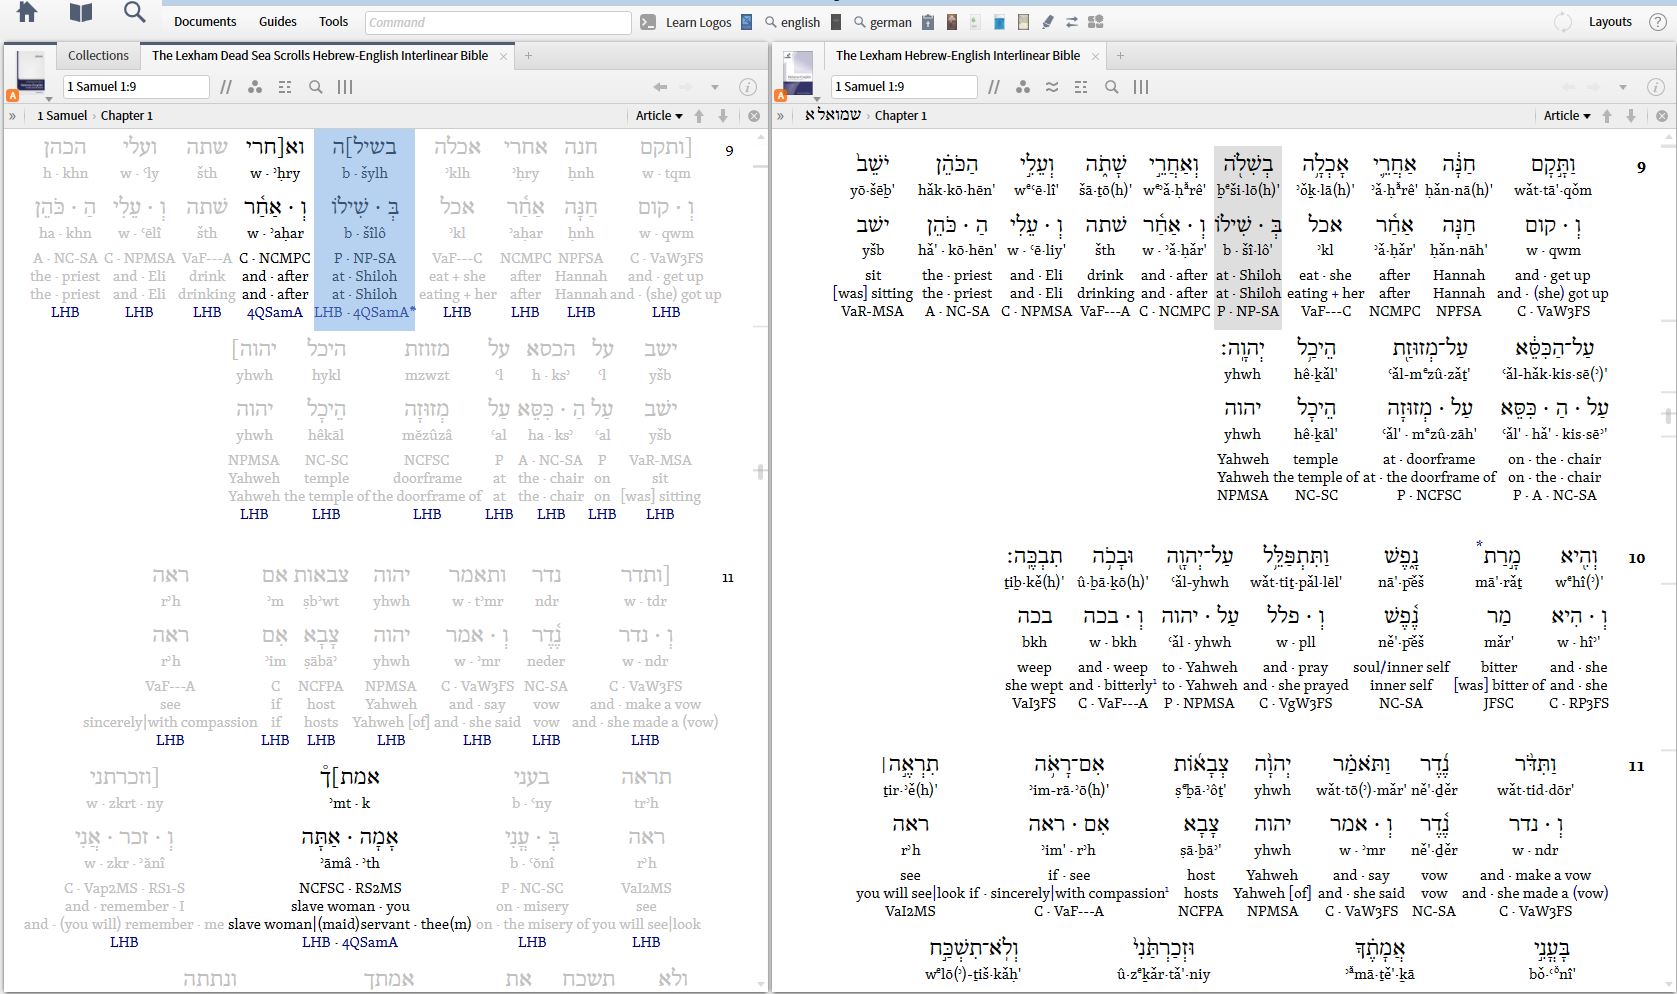Go to next article in right panel

pyautogui.click(x=1631, y=116)
